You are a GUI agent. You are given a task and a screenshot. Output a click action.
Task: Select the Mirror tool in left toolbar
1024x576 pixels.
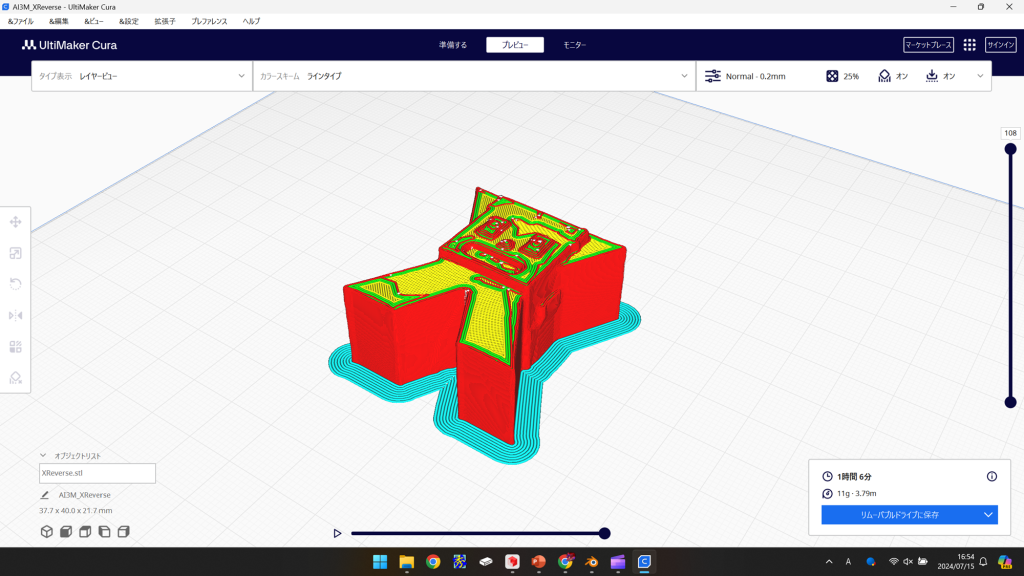[16, 315]
